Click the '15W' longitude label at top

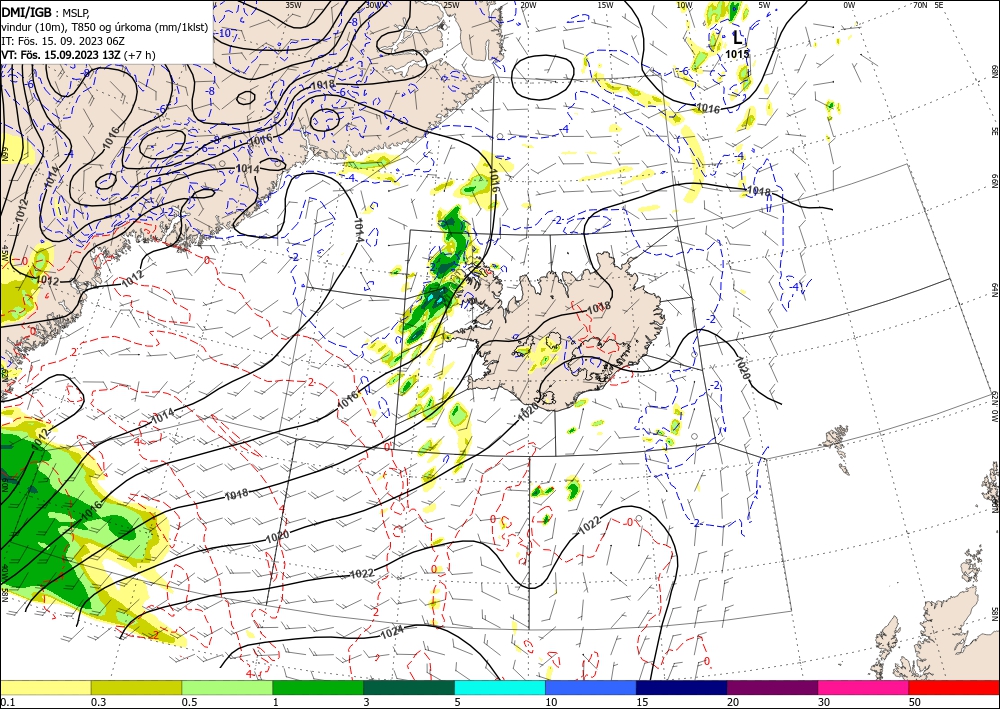(605, 5)
